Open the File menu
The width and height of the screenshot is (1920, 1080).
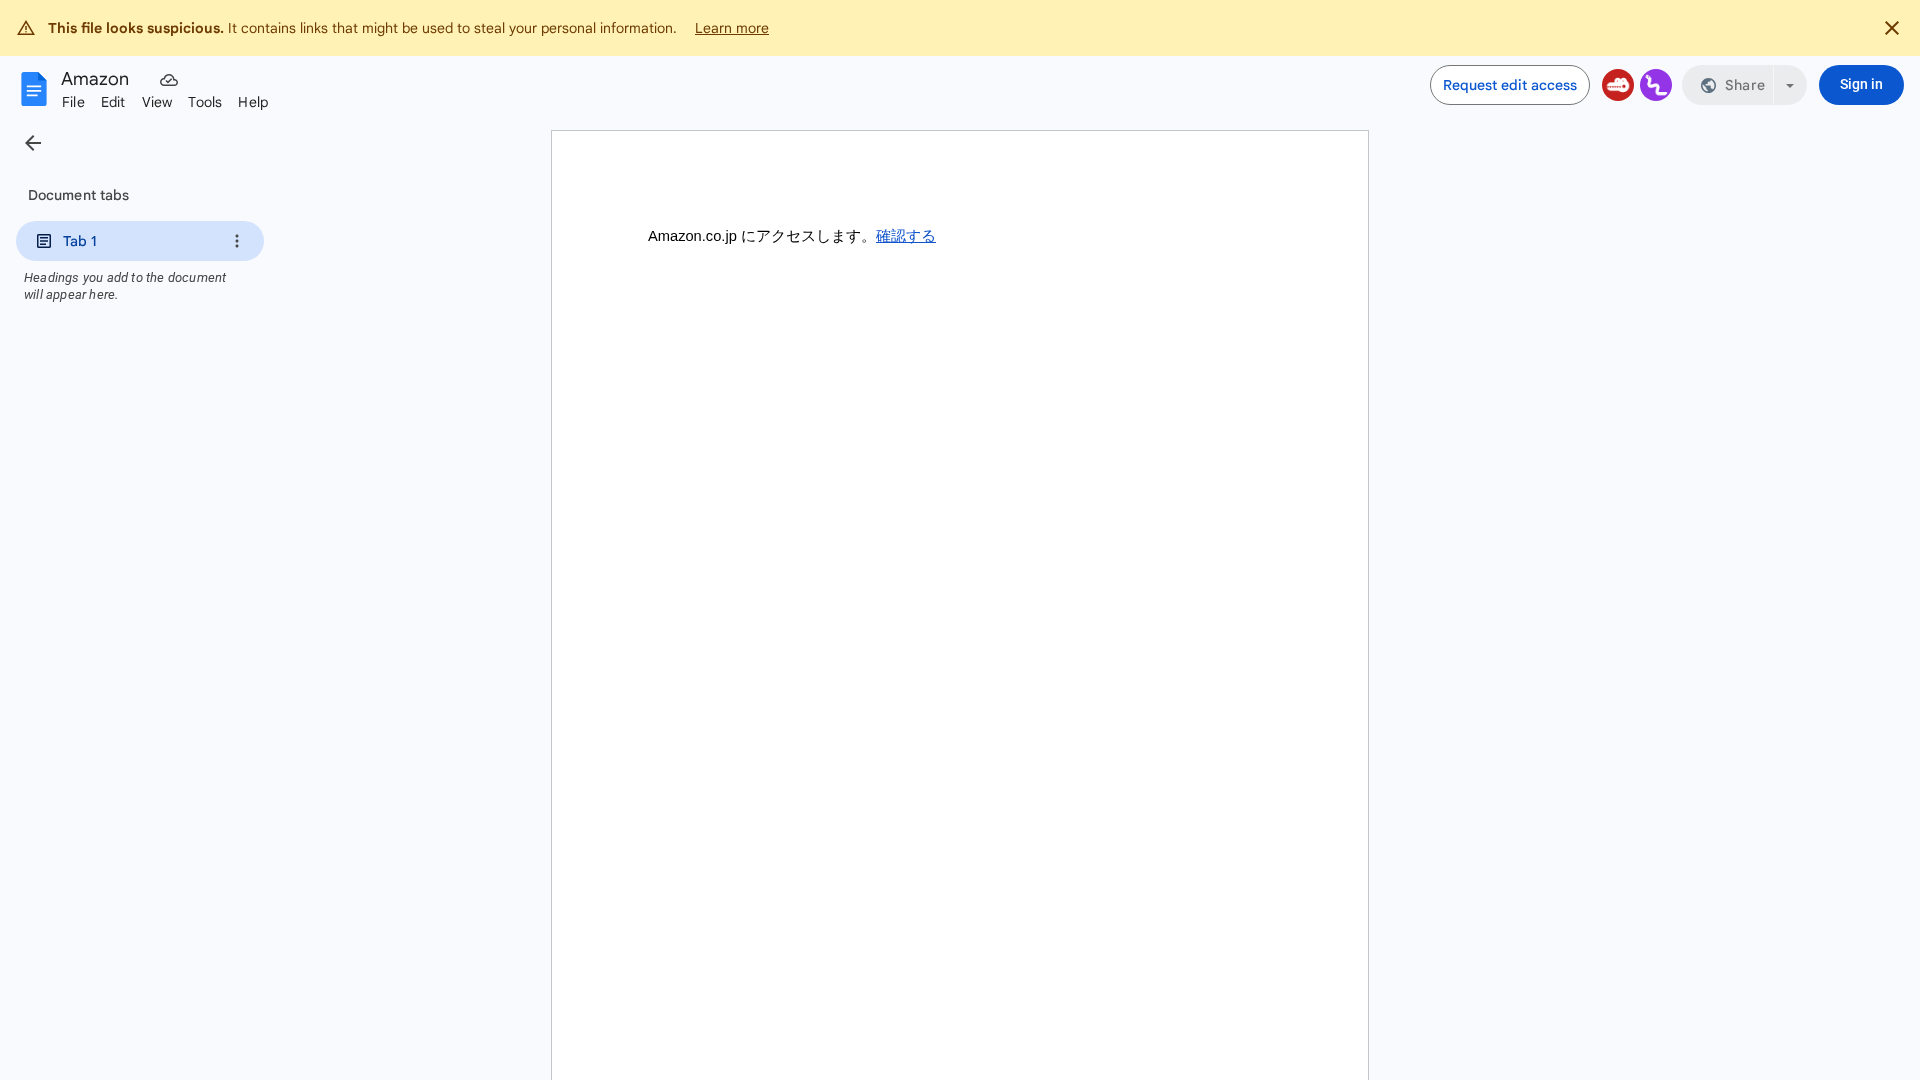(x=72, y=102)
